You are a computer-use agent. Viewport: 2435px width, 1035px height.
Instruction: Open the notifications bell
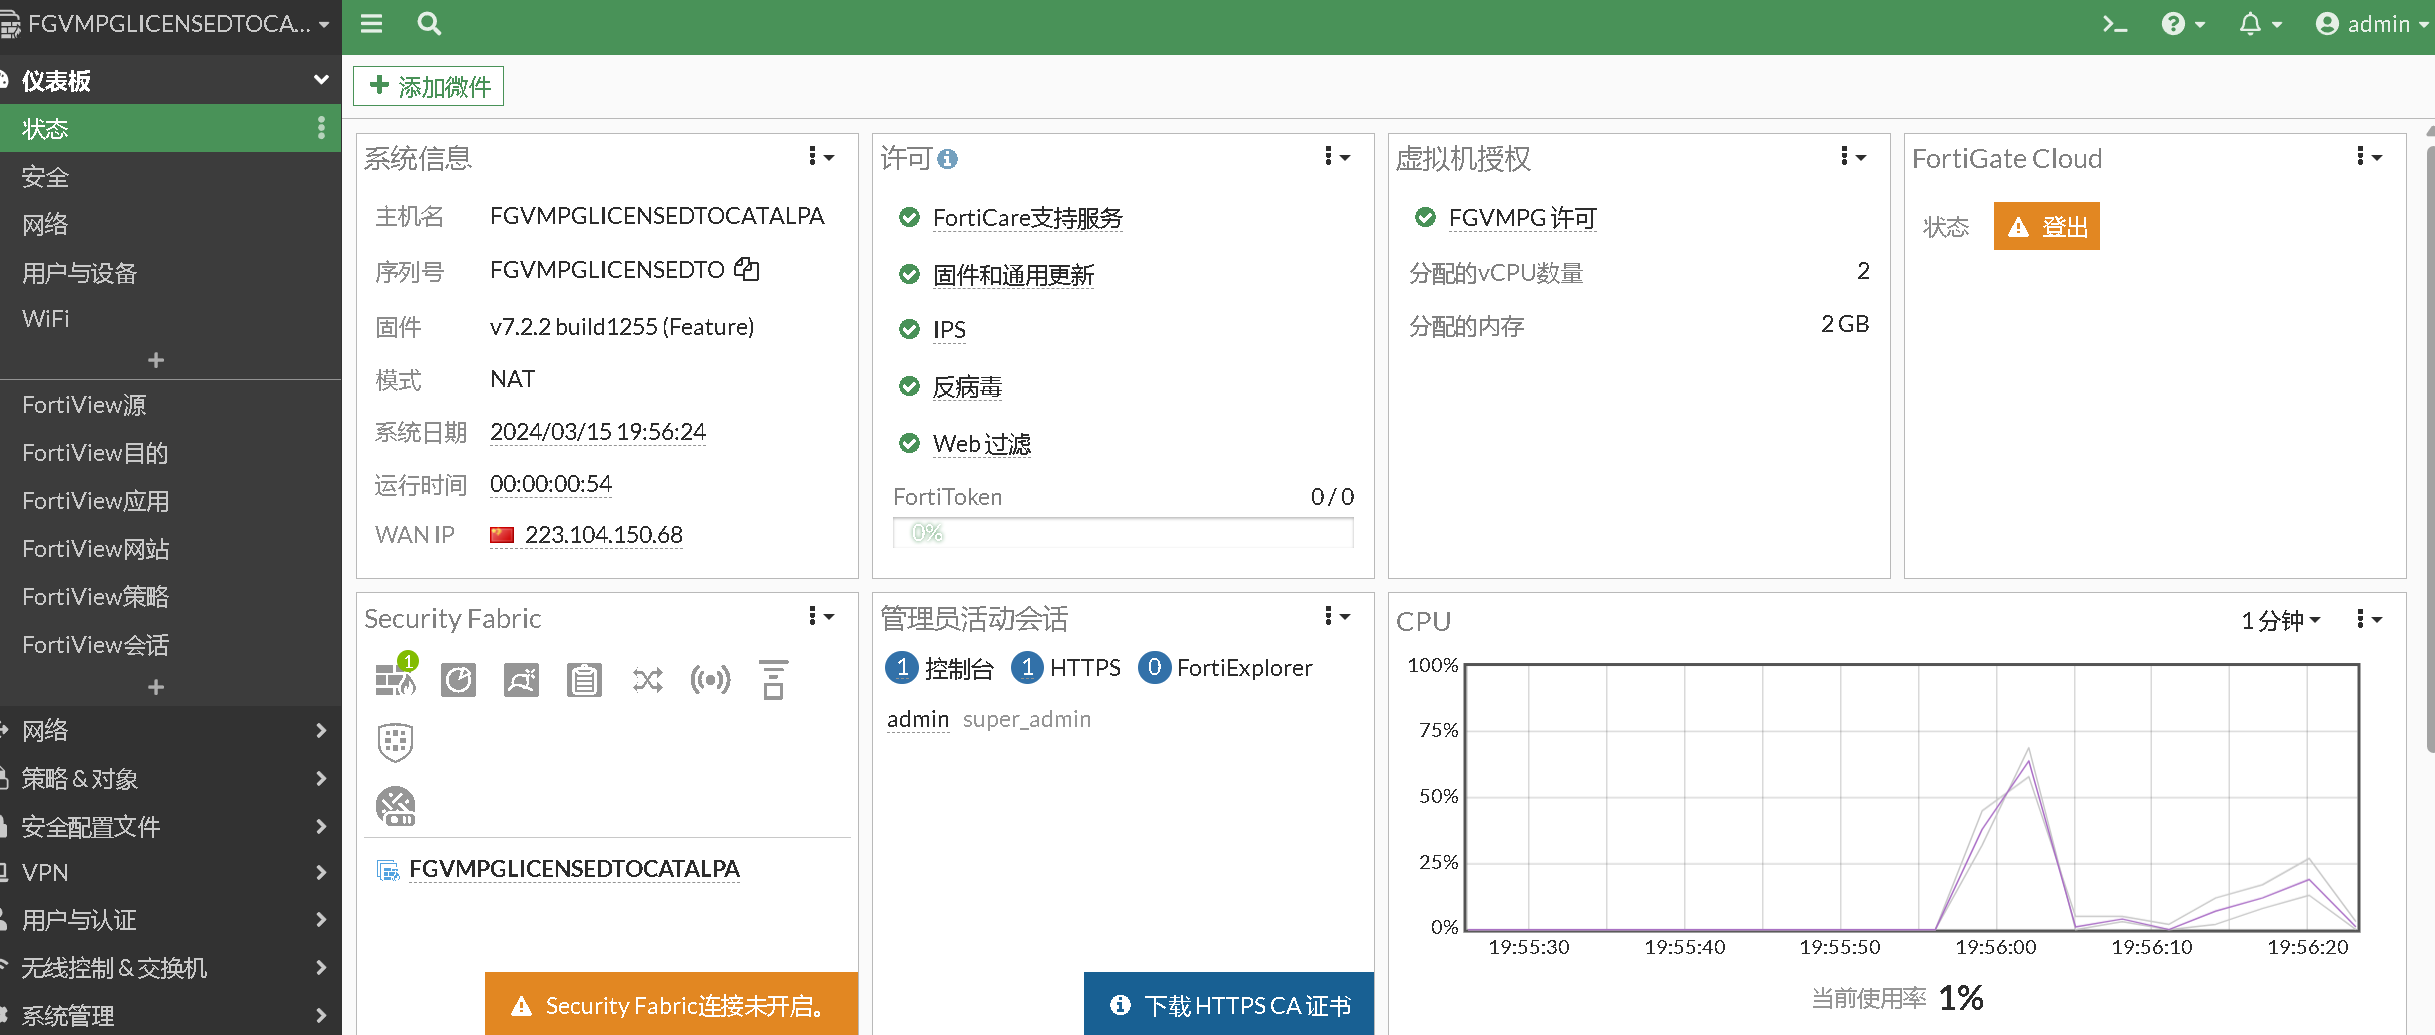pyautogui.click(x=2260, y=24)
